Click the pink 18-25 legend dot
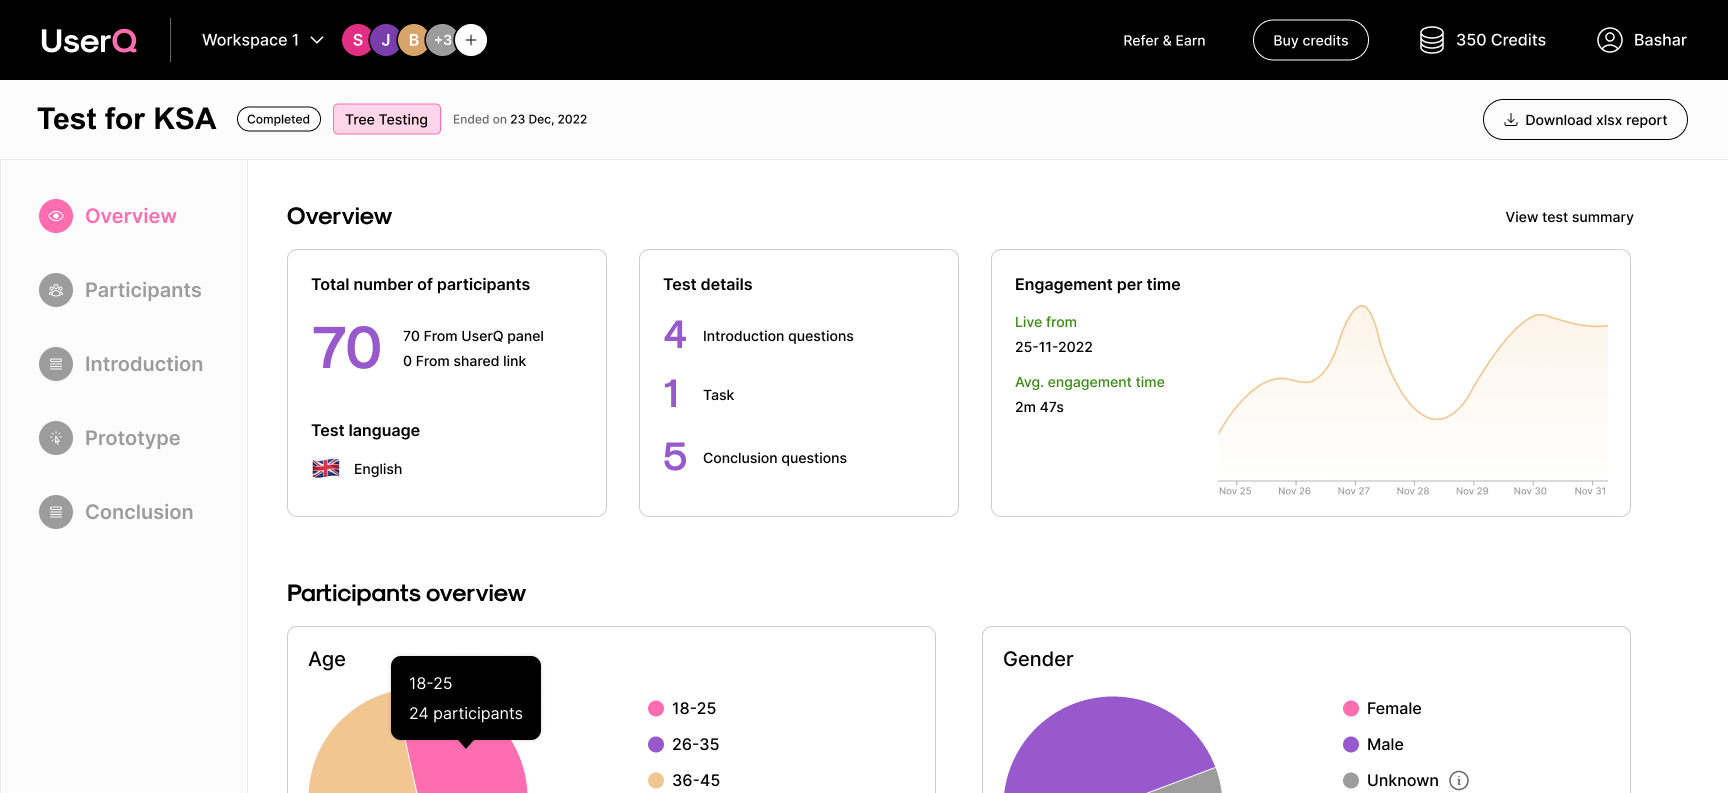This screenshot has height=793, width=1728. pos(656,708)
